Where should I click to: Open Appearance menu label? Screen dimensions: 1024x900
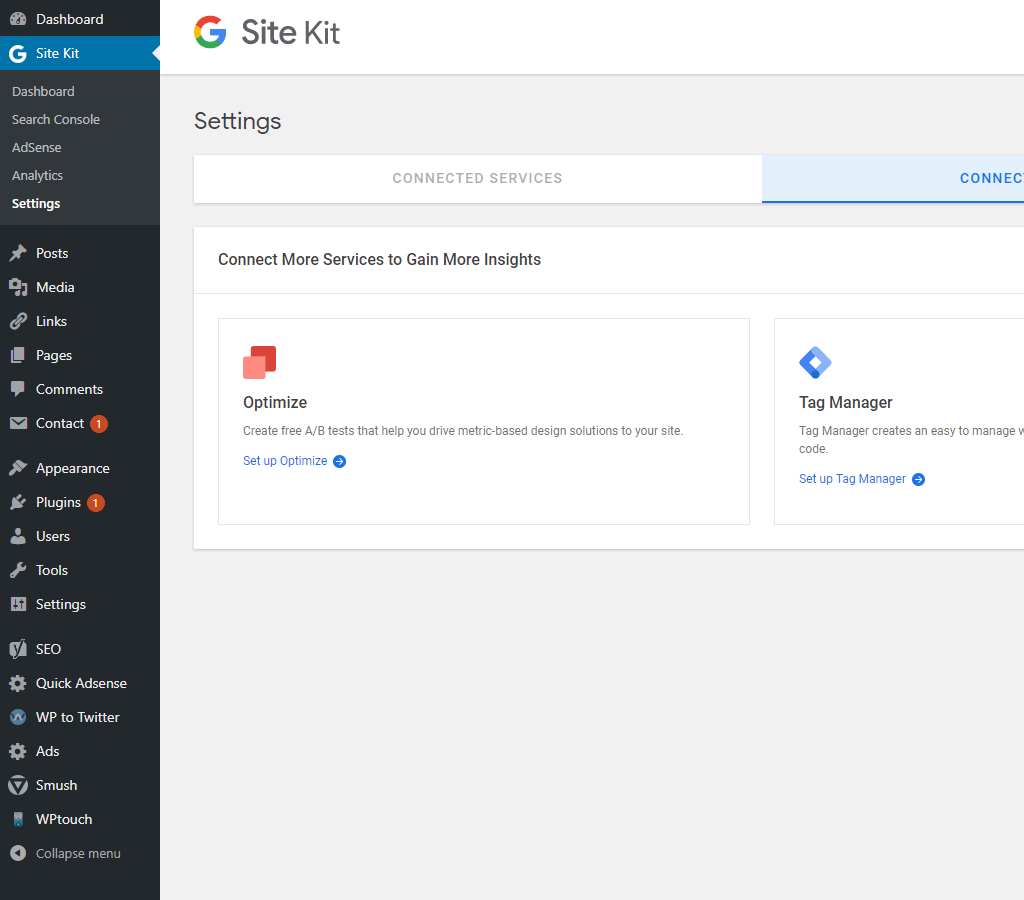coord(72,468)
